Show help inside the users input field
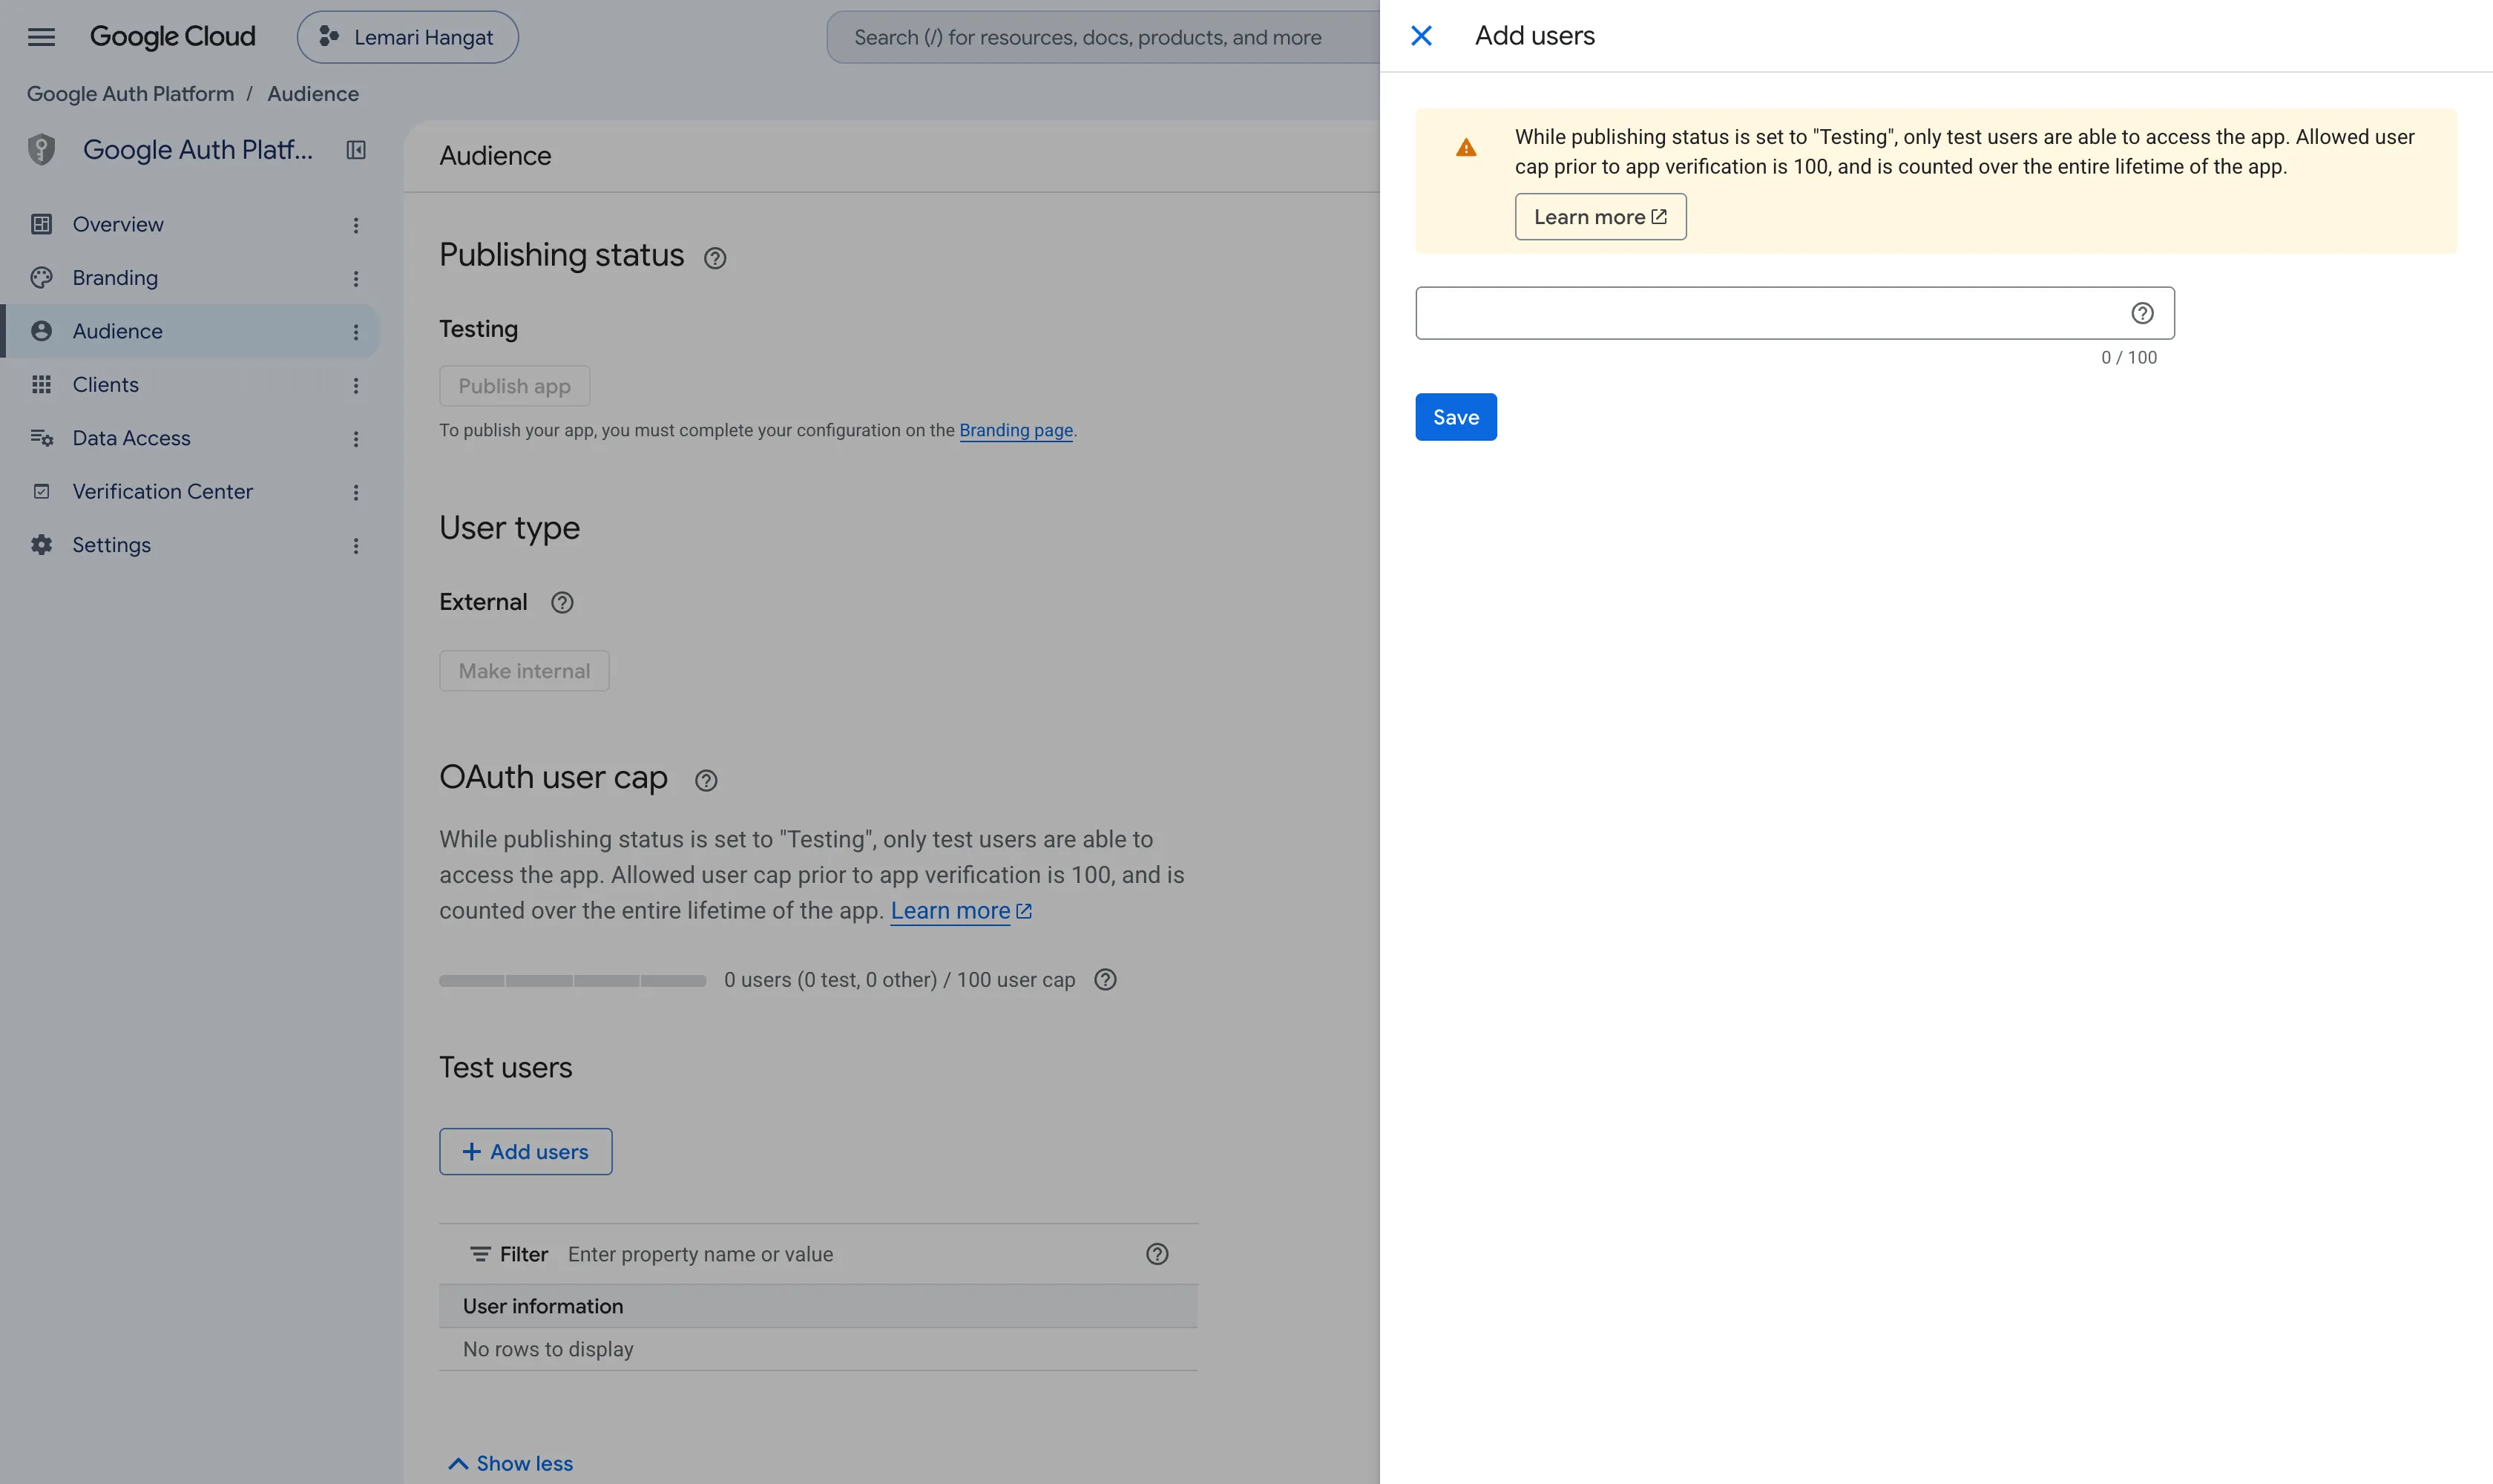Screen dimensions: 2493x1484 point(2142,313)
